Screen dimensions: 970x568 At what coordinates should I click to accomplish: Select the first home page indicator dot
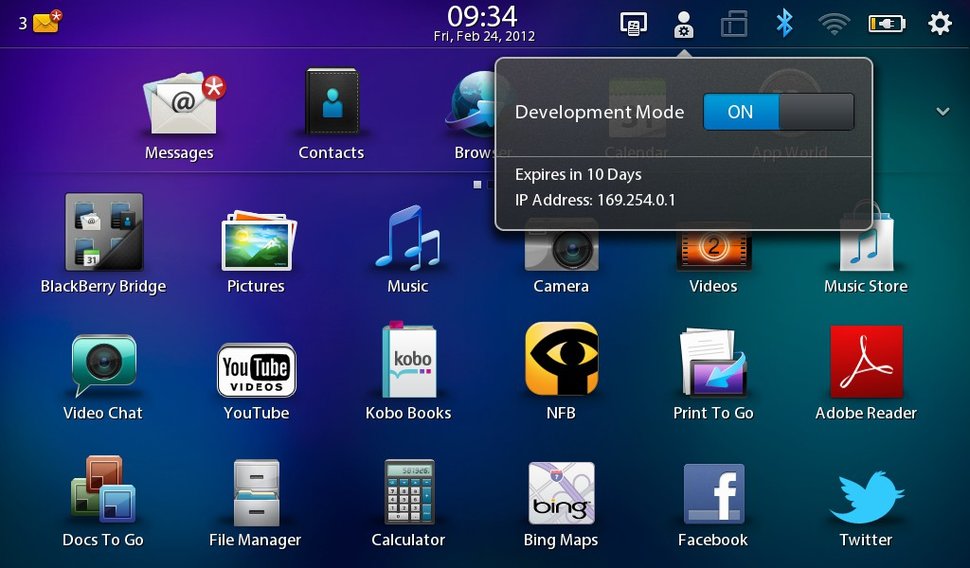478,184
